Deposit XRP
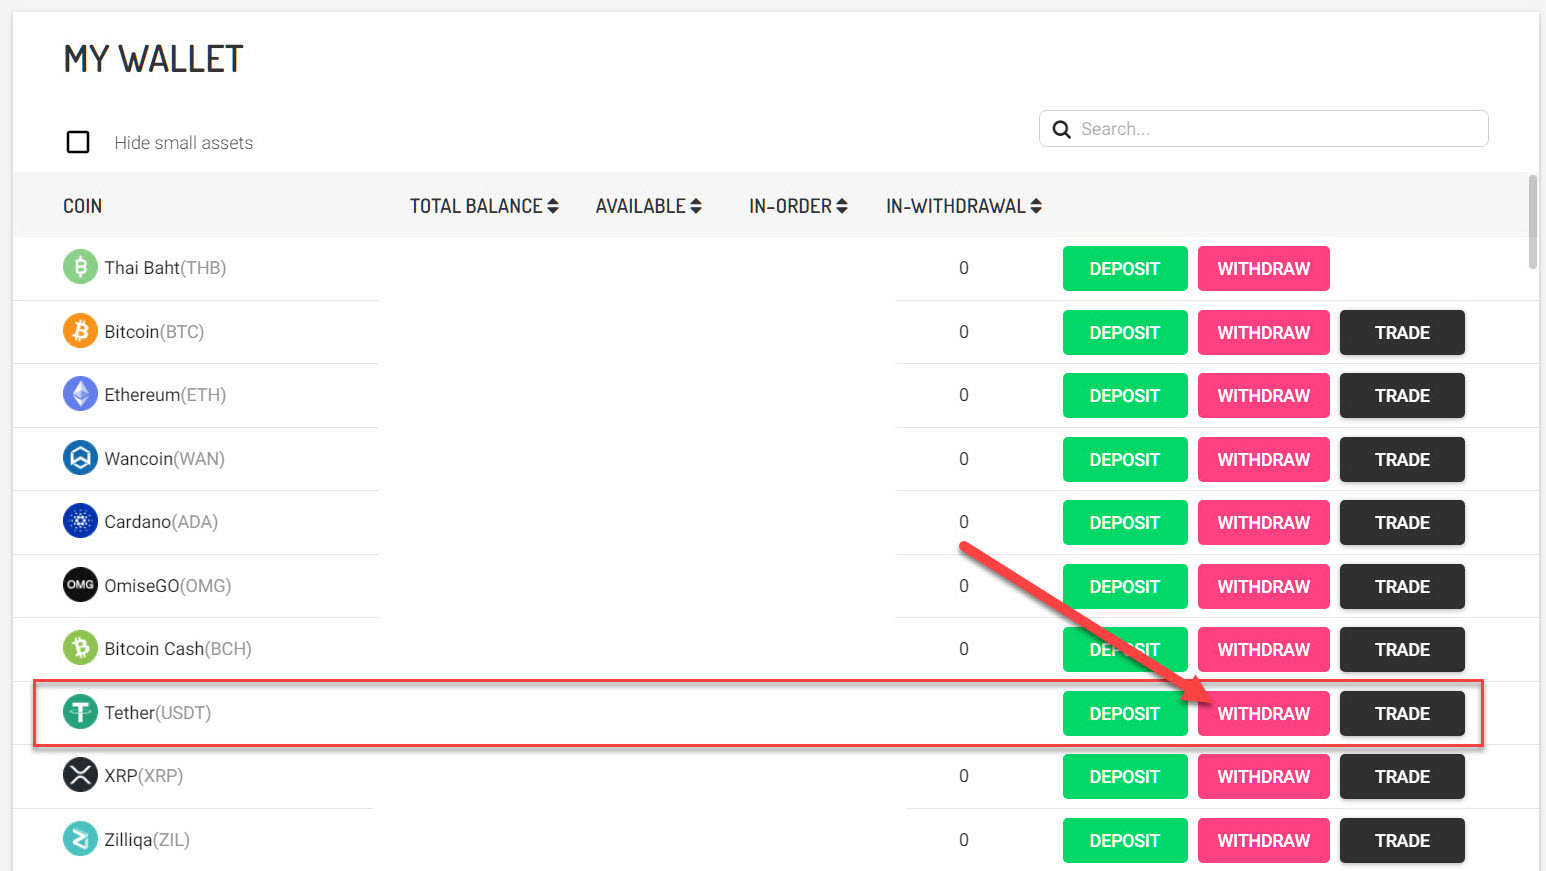The image size is (1546, 871). pos(1125,776)
